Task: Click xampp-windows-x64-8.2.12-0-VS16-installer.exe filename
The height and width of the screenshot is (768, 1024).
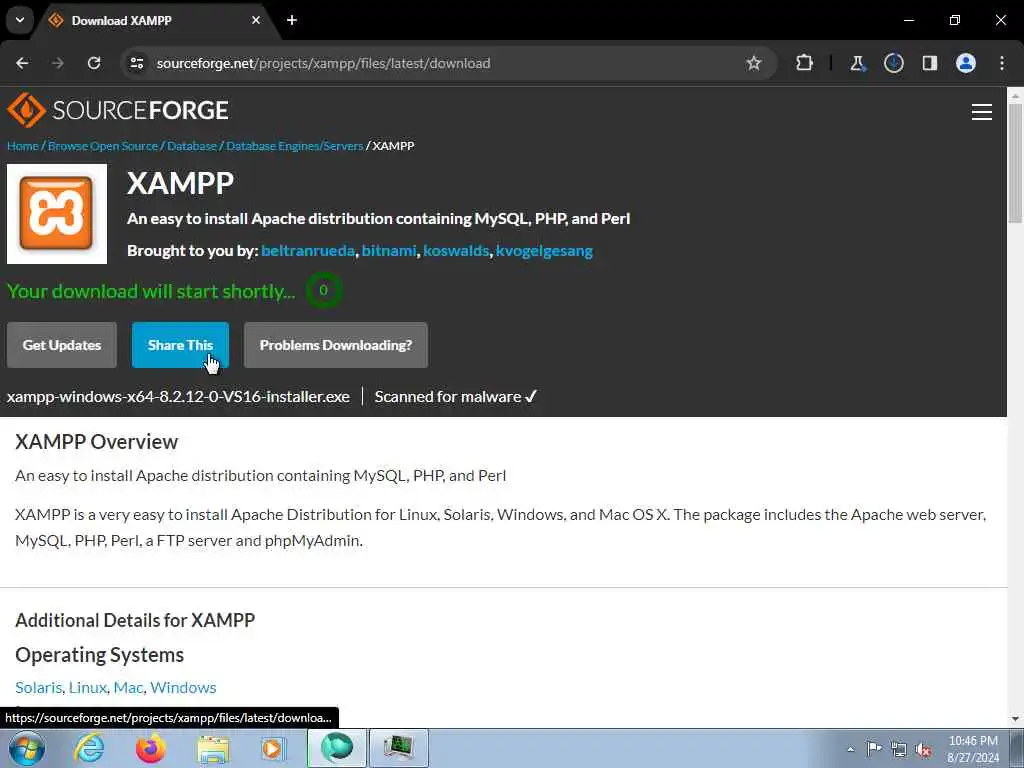Action: coord(178,396)
